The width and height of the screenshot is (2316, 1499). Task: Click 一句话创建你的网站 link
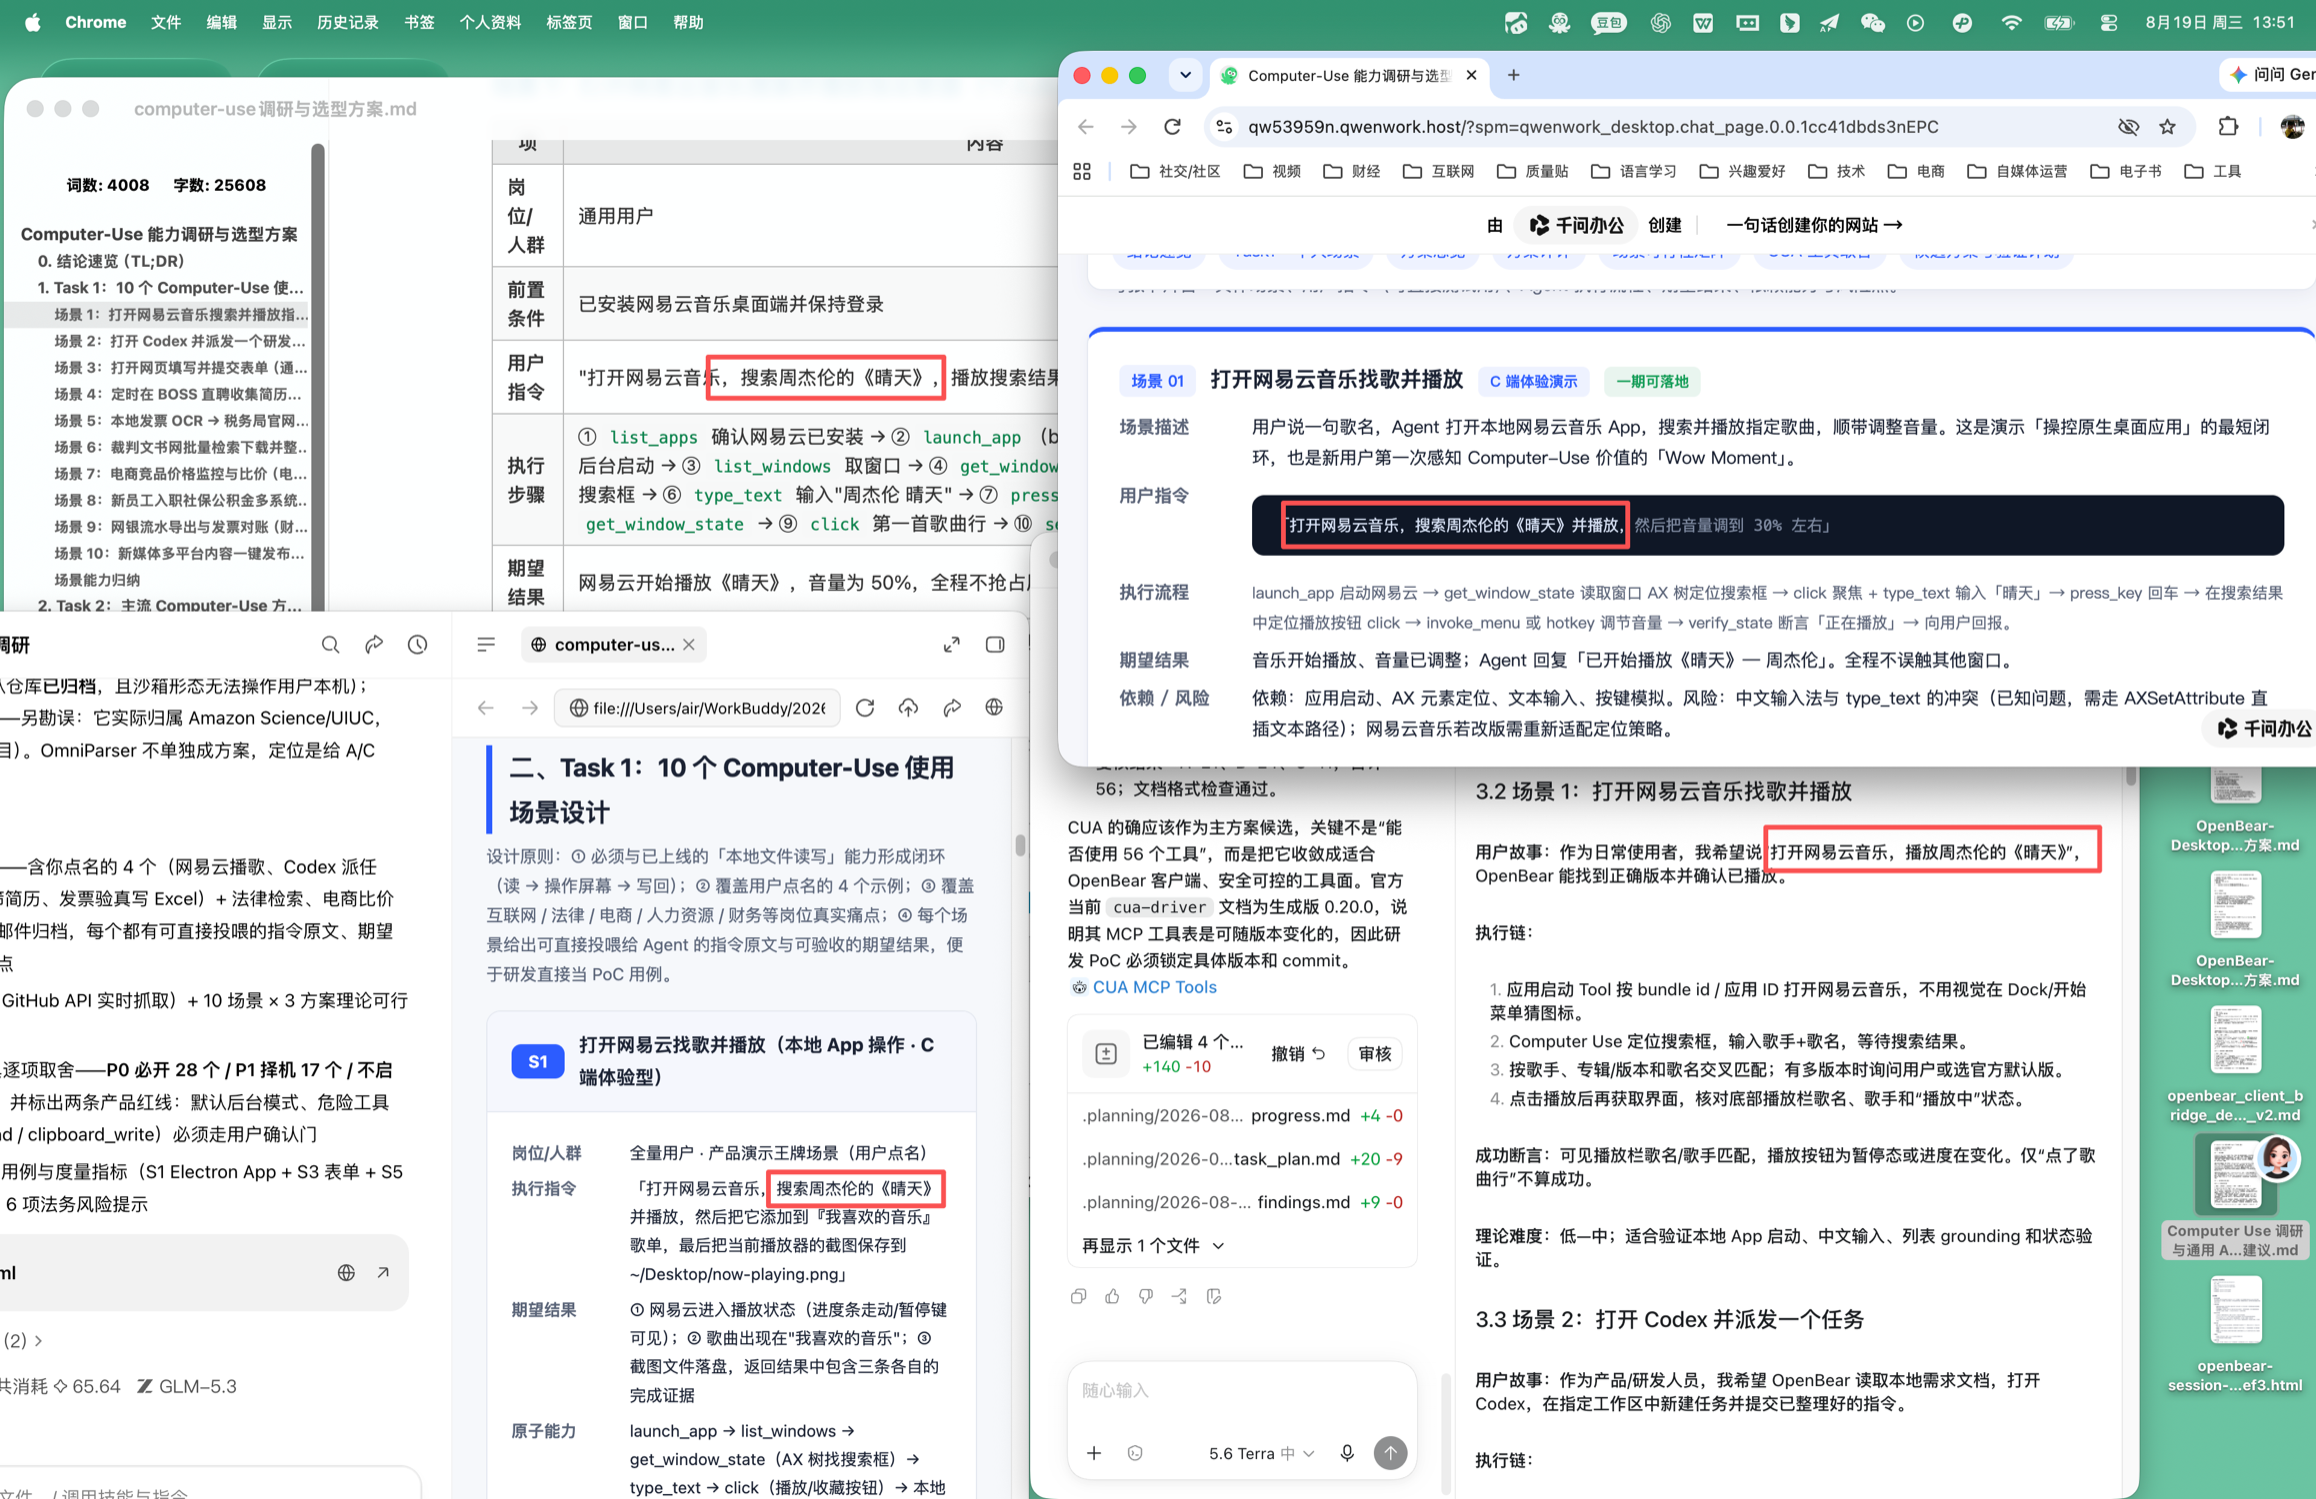(x=1813, y=225)
